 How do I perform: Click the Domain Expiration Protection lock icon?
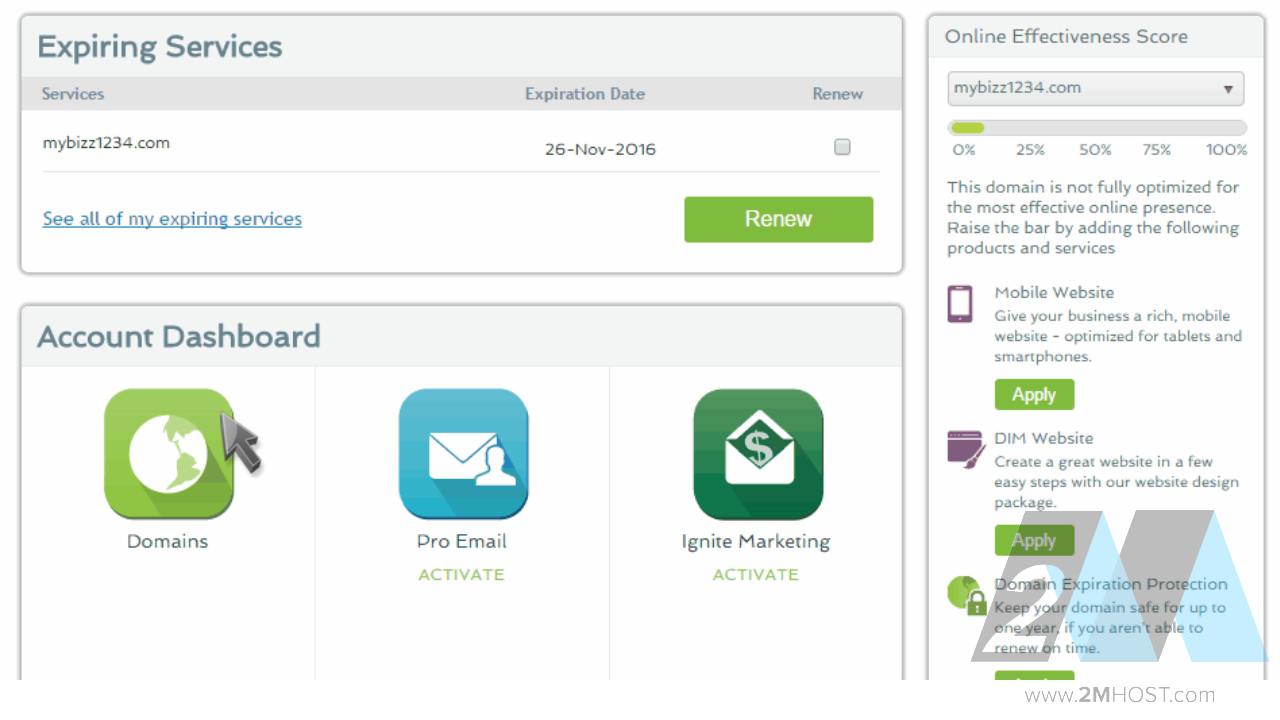[x=967, y=595]
